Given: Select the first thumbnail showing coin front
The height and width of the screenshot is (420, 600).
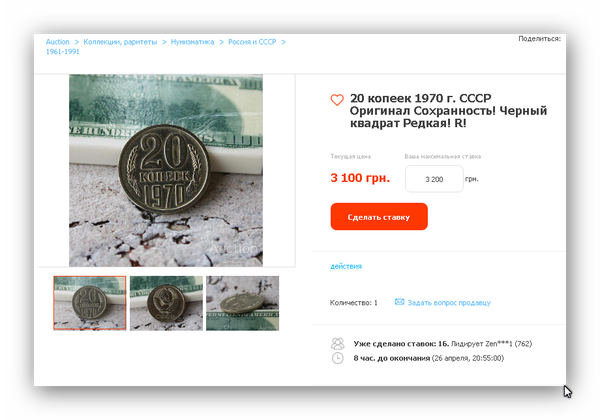Looking at the screenshot, I should 90,303.
